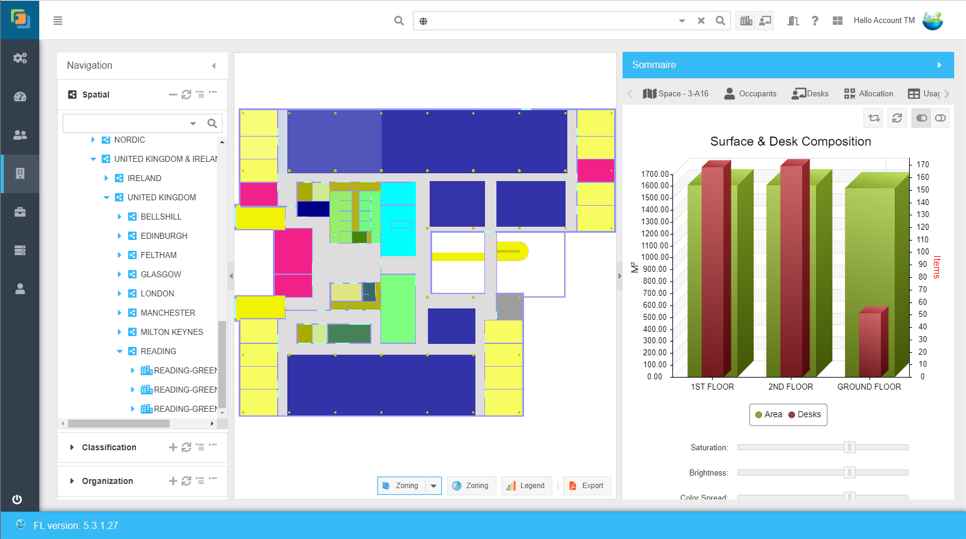Click the main Zoning button with layers icon

coord(401,485)
